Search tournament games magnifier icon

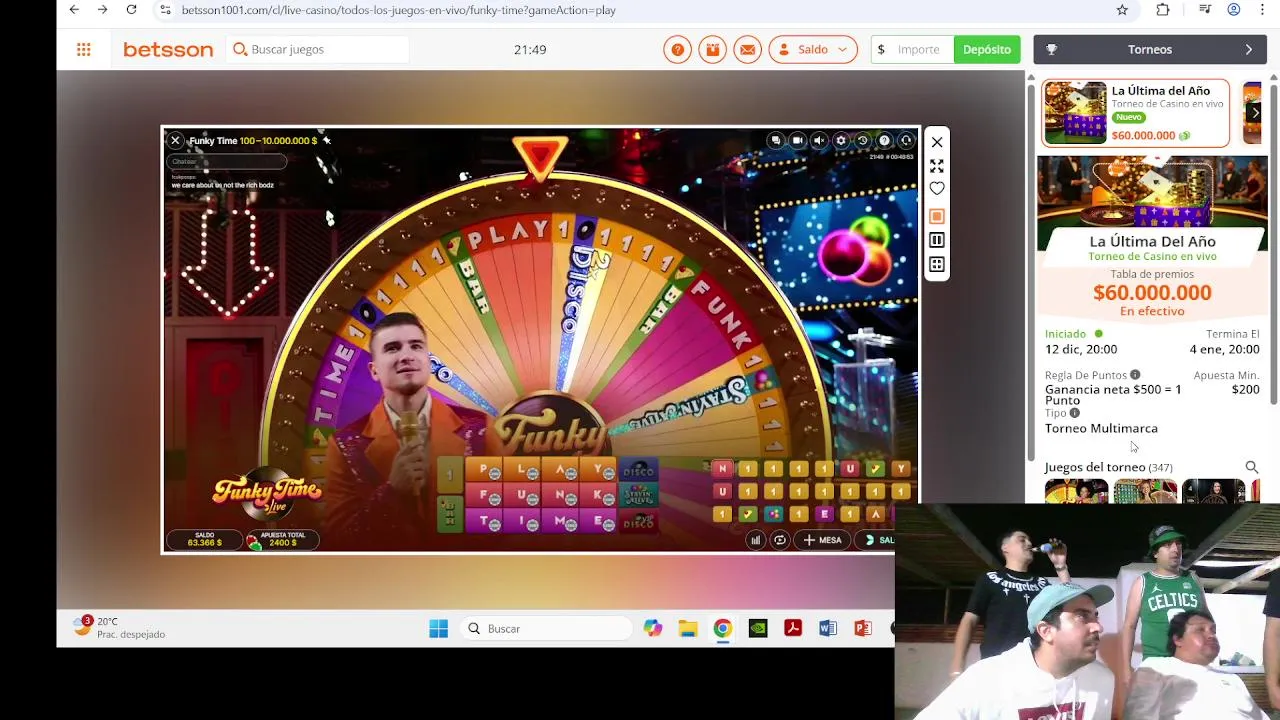(x=1251, y=467)
